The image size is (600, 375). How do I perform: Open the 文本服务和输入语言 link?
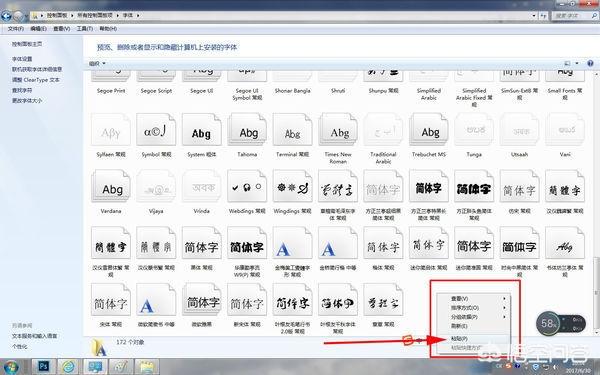click(x=34, y=336)
